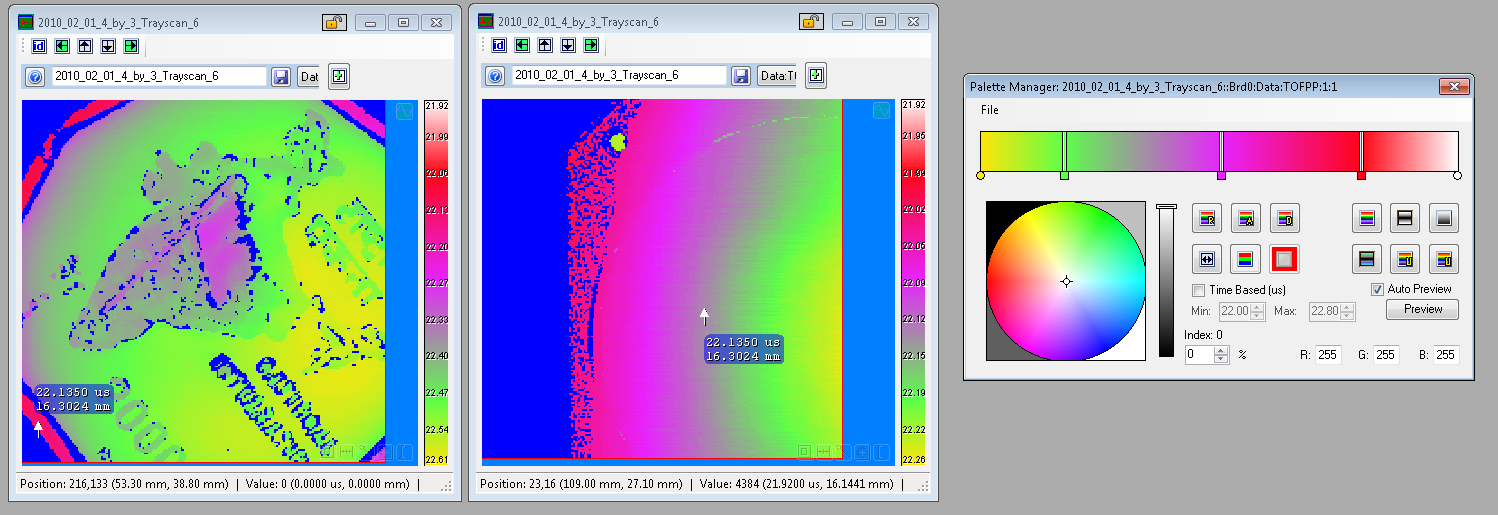This screenshot has width=1498, height=515.
Task: Click the Preview button
Action: coord(1422,309)
